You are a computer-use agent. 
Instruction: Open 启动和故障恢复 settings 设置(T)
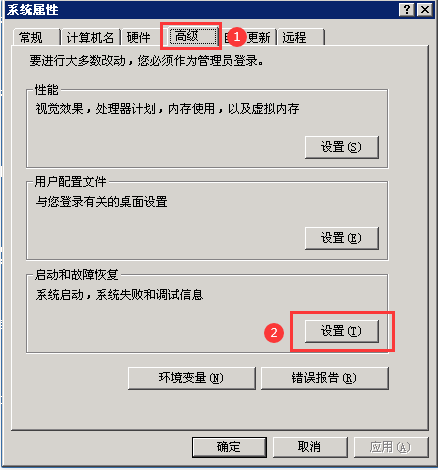[x=342, y=331]
